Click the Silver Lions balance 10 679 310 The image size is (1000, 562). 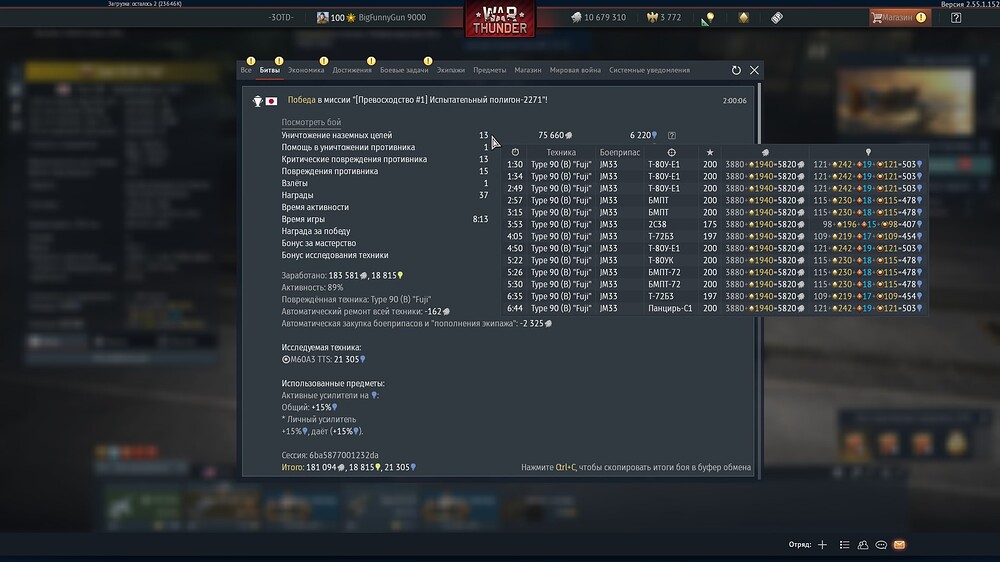598,18
